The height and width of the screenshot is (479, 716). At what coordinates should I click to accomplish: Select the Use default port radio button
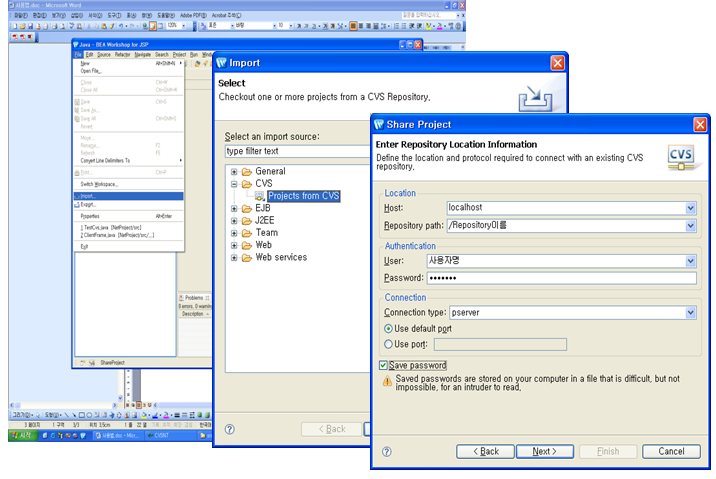click(388, 329)
